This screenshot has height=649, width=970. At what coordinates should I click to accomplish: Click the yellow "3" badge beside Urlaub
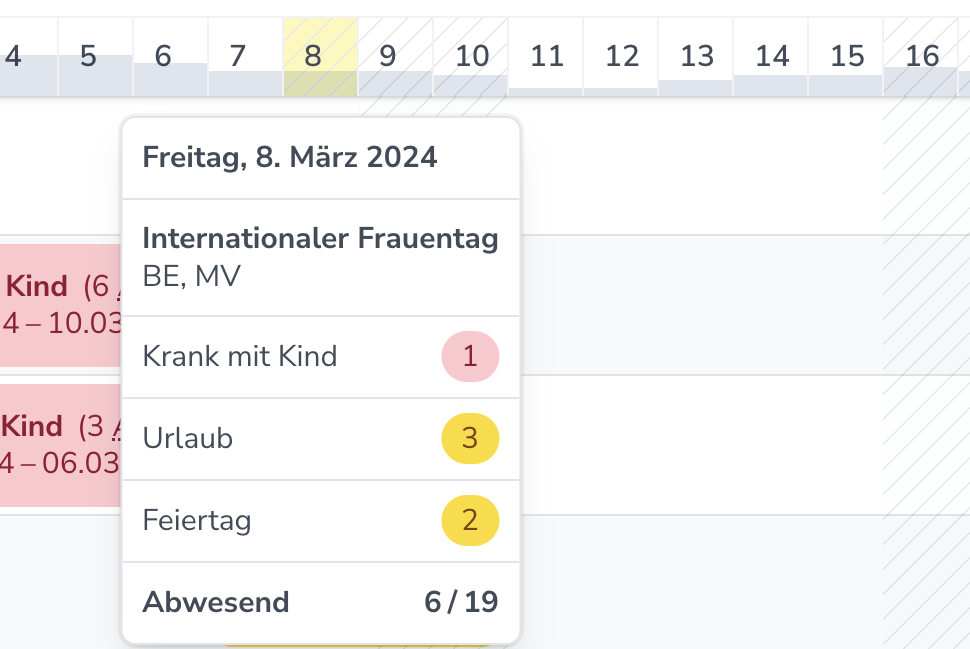click(470, 438)
